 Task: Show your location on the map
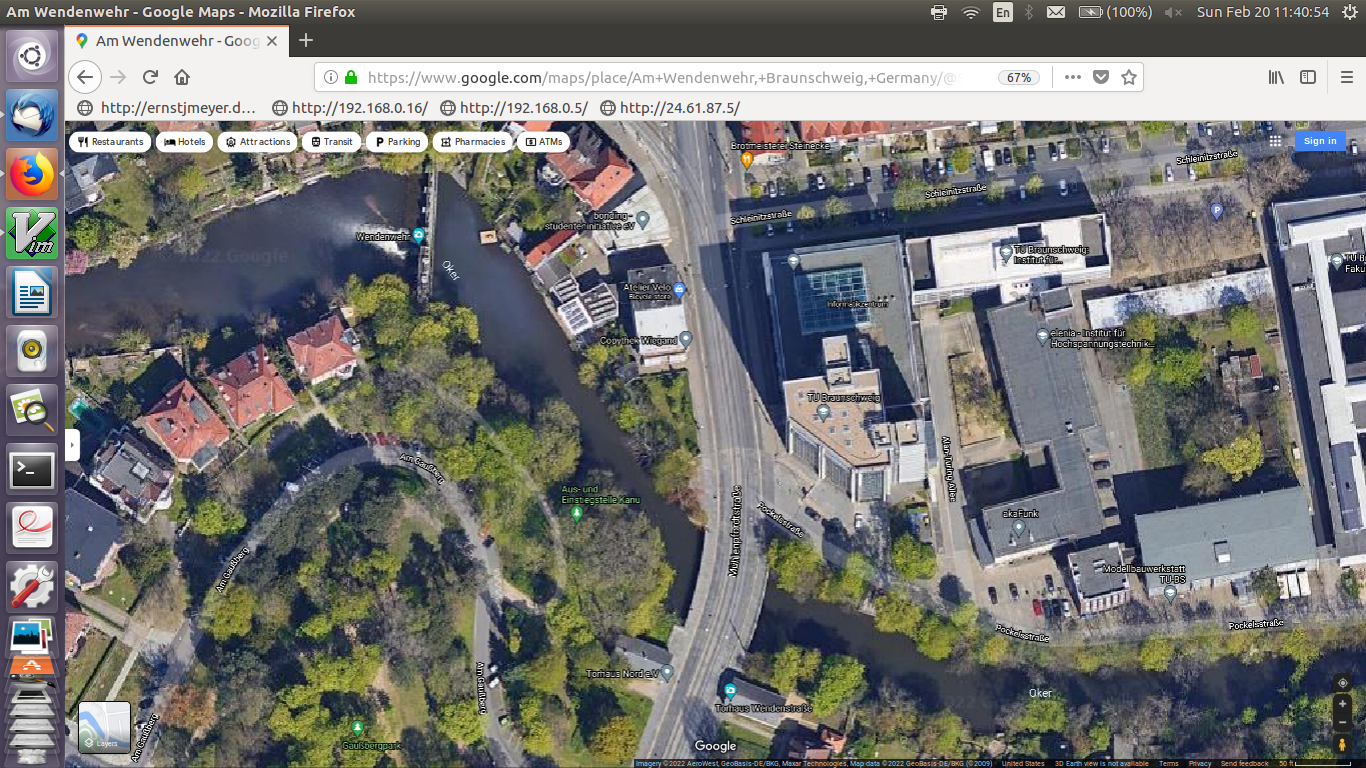tap(1342, 682)
